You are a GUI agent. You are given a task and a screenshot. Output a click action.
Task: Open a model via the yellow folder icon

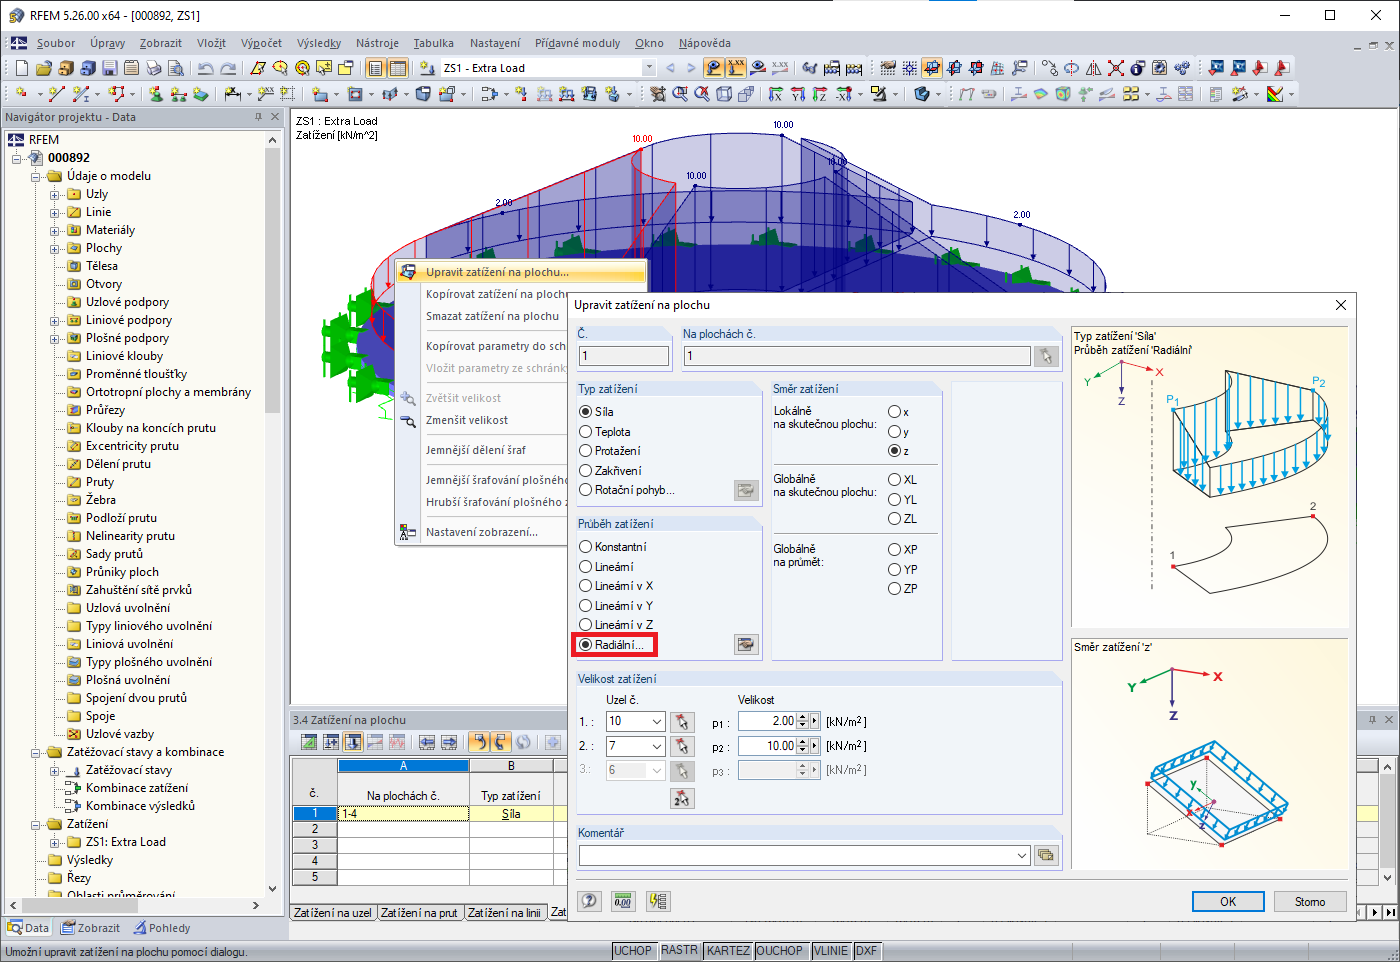(x=43, y=68)
